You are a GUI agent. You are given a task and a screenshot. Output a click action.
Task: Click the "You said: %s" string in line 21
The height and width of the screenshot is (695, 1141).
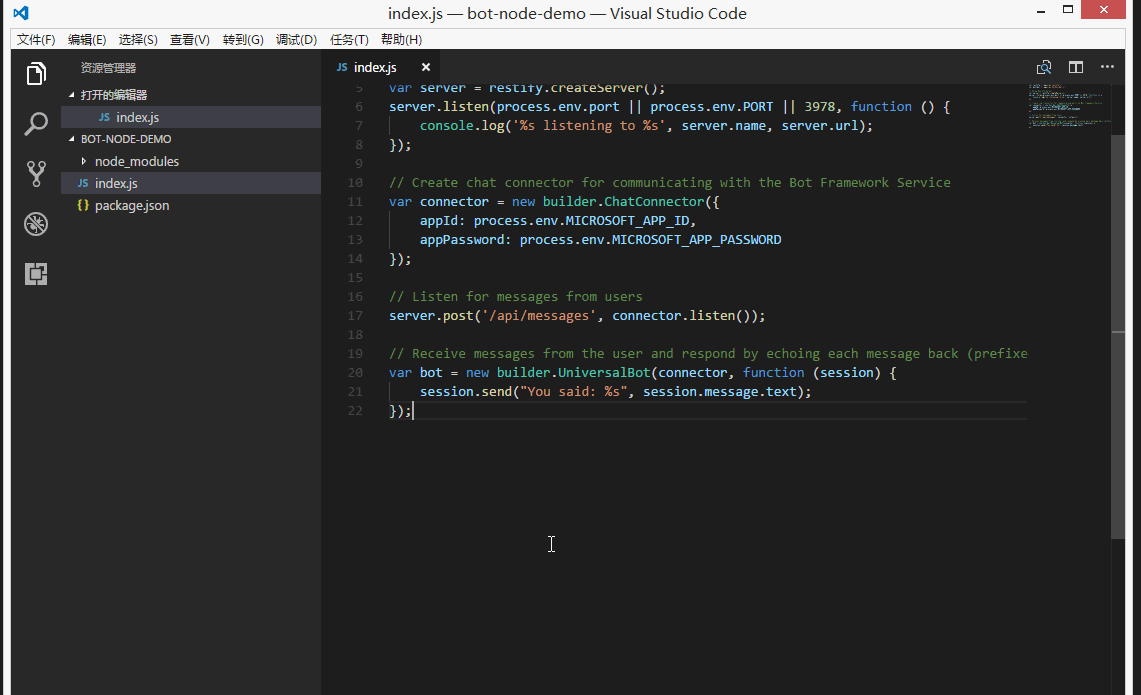tap(573, 391)
